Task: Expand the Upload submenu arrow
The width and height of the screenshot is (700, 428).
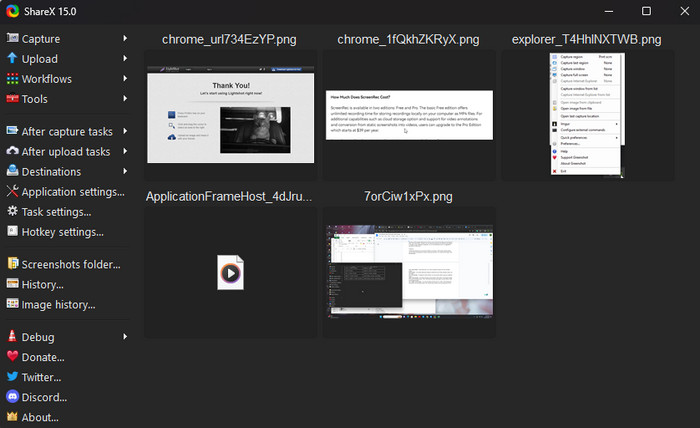Action: 125,58
